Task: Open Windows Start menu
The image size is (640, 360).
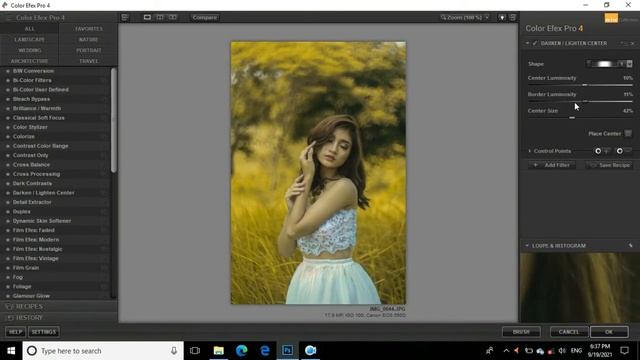Action: pos(11,351)
